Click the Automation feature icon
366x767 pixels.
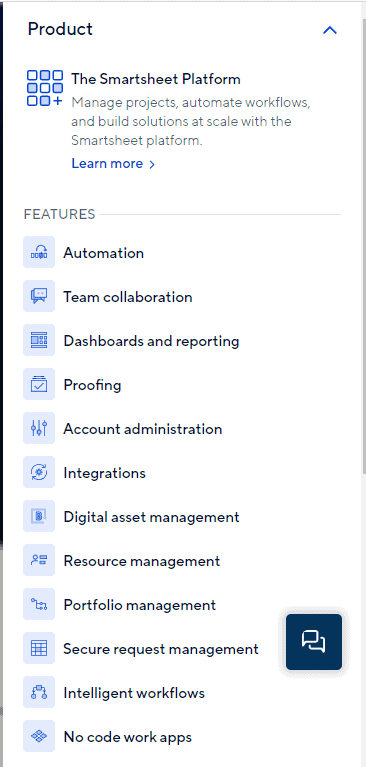[x=39, y=252]
